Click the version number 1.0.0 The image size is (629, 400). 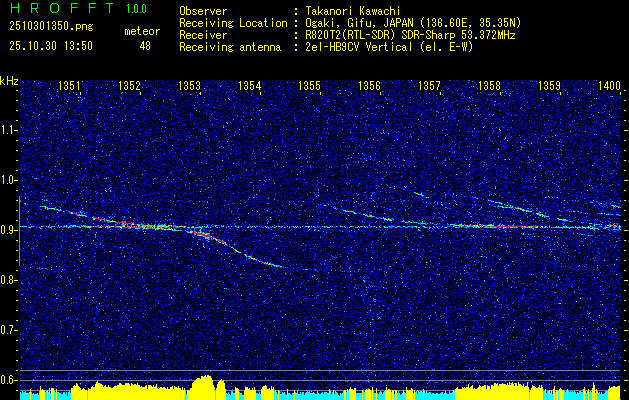pyautogui.click(x=136, y=9)
